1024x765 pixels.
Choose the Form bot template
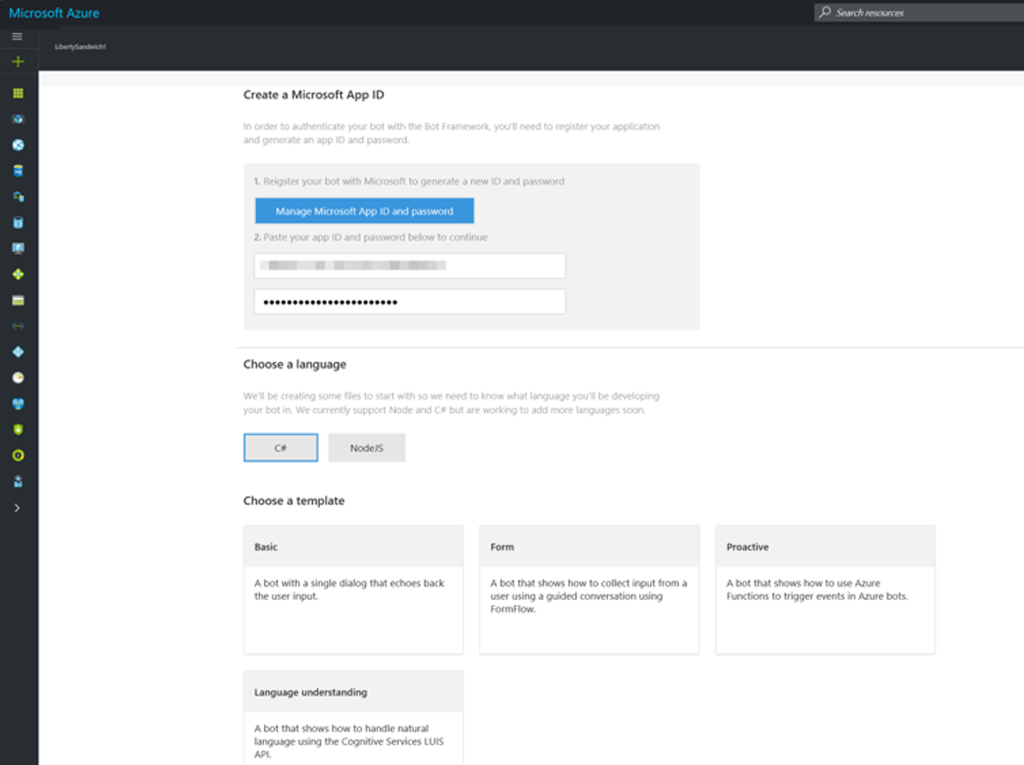point(589,589)
